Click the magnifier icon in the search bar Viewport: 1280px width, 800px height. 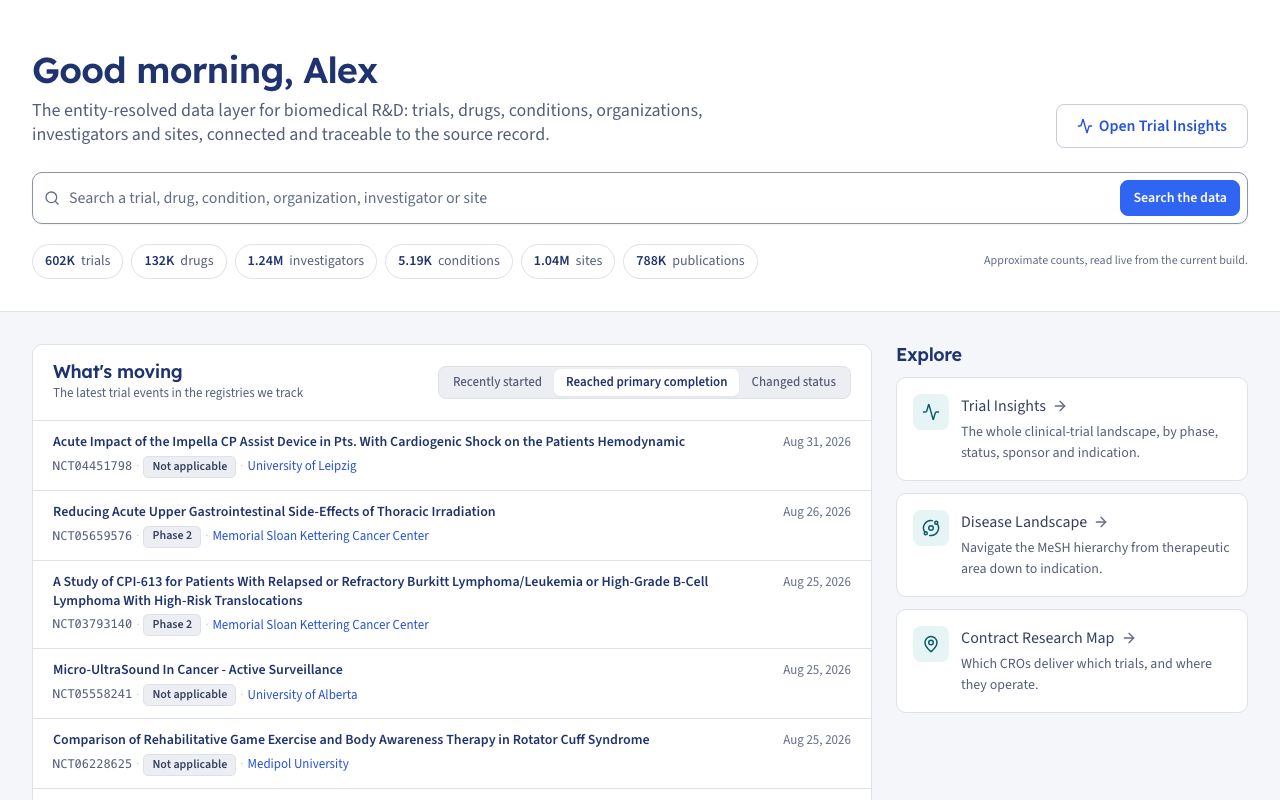tap(52, 198)
